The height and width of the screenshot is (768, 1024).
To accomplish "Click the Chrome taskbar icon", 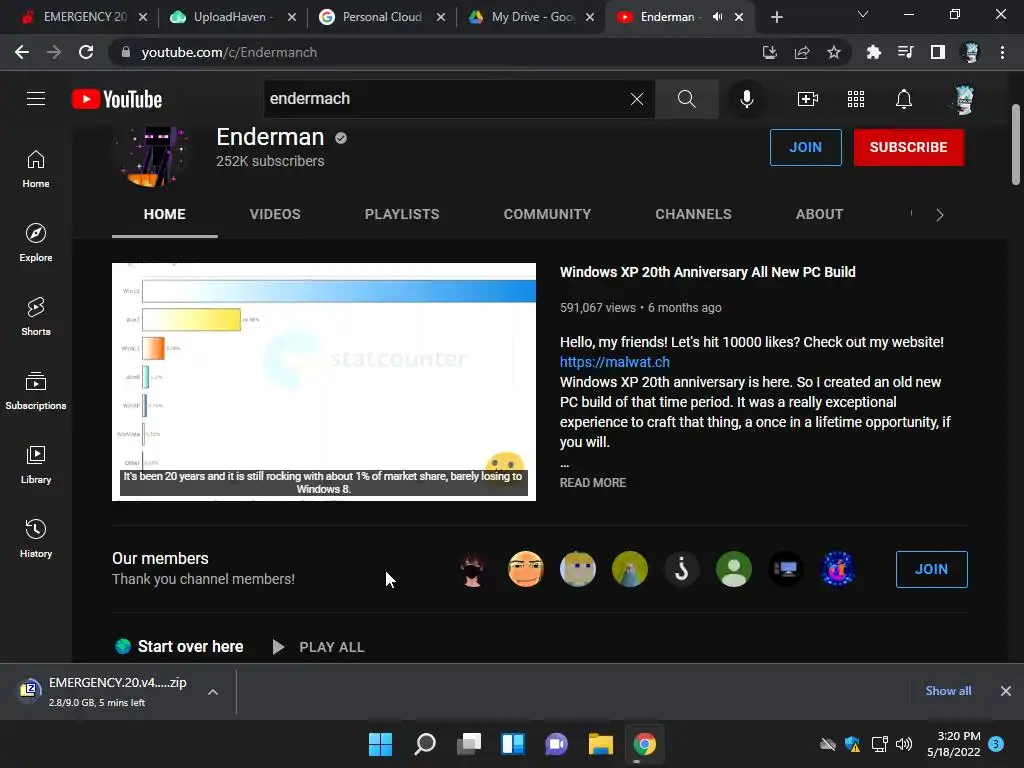I will pos(645,744).
